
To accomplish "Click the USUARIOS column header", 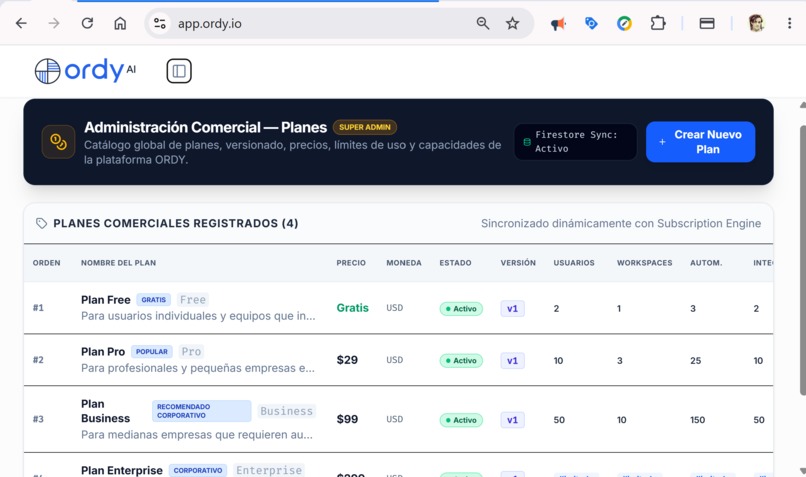I will 574,263.
